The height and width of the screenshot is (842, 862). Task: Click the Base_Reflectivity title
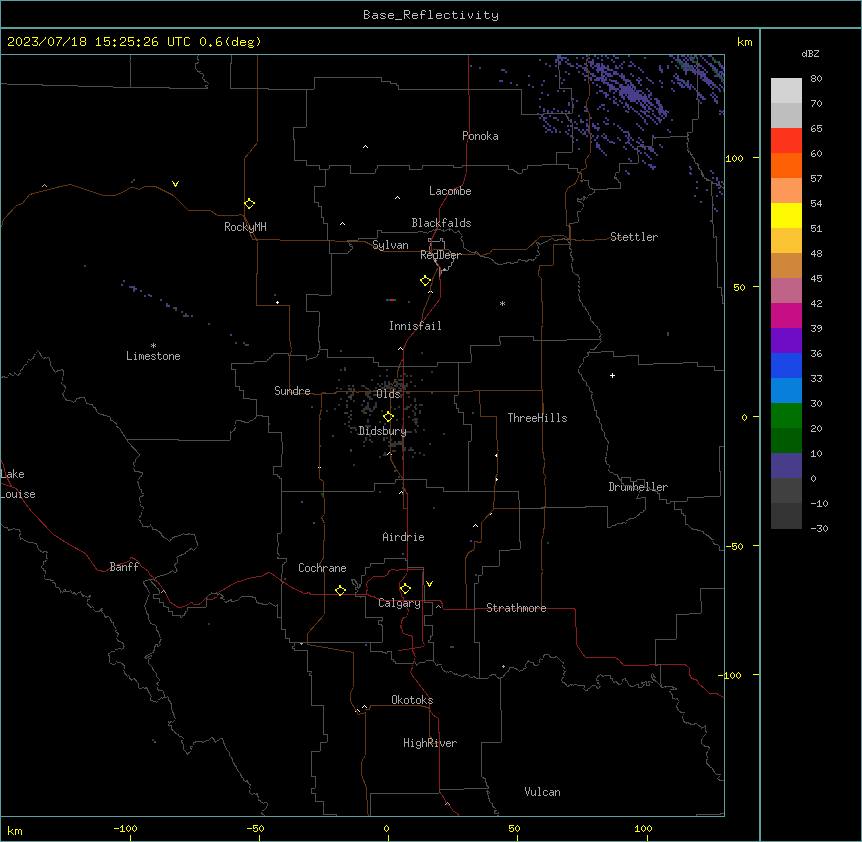tap(431, 15)
